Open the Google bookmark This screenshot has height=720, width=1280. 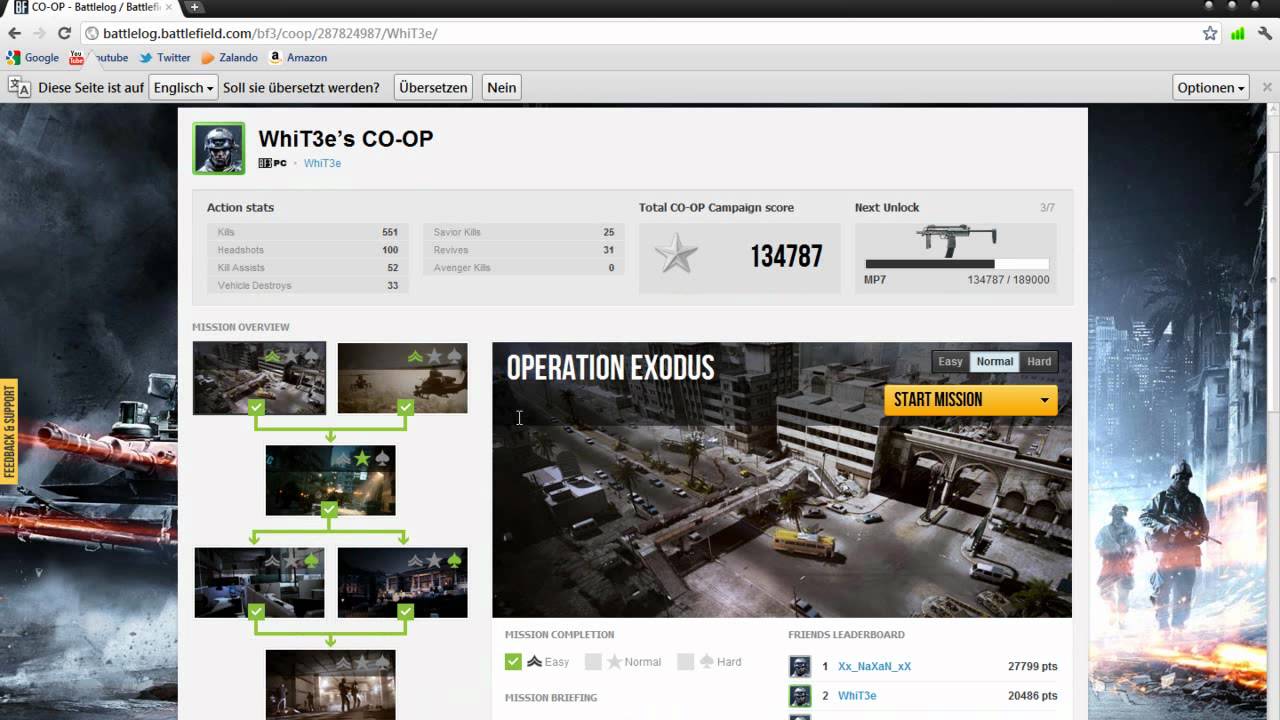[x=32, y=58]
